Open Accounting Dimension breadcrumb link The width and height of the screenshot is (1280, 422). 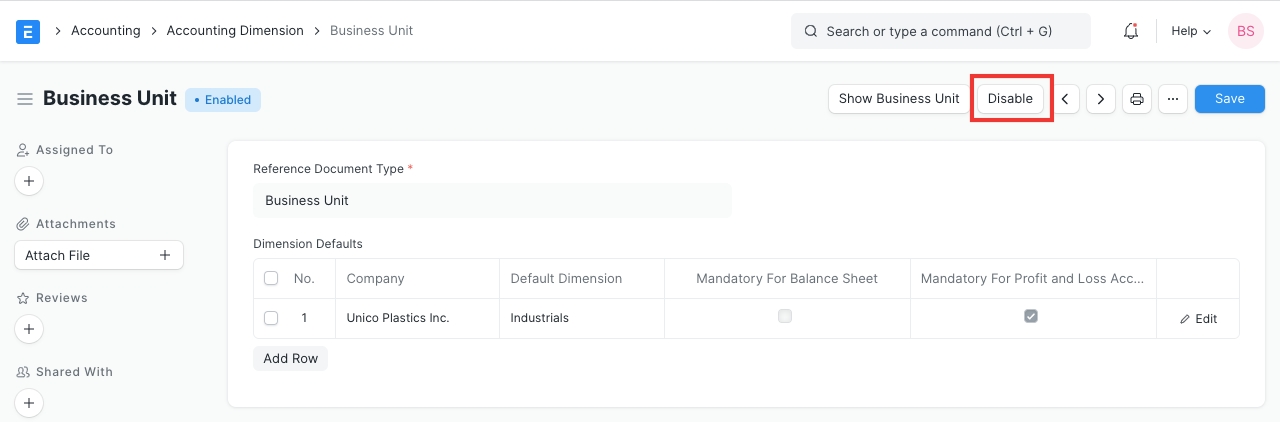[235, 31]
